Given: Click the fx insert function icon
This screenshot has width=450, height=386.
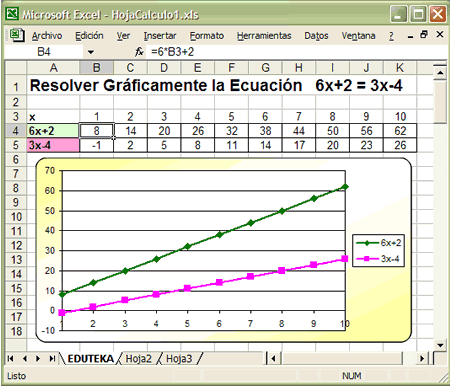Looking at the screenshot, I should coord(139,52).
